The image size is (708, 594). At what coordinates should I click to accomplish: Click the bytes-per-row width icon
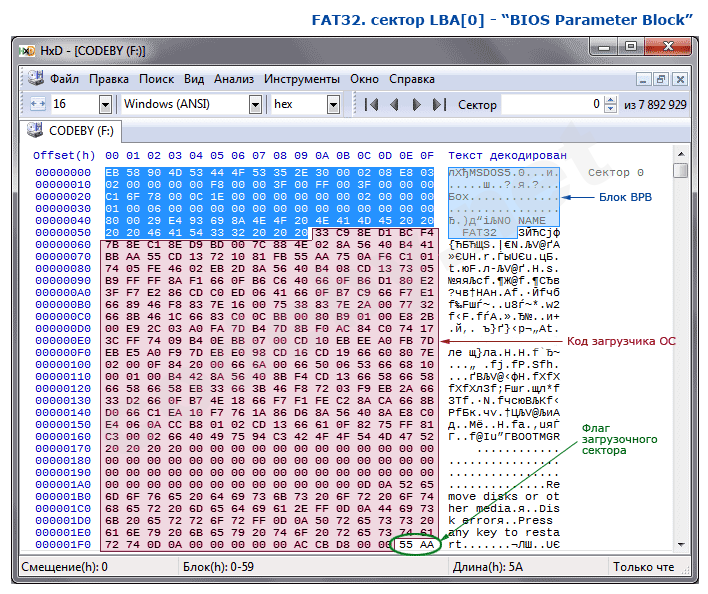pos(36,104)
